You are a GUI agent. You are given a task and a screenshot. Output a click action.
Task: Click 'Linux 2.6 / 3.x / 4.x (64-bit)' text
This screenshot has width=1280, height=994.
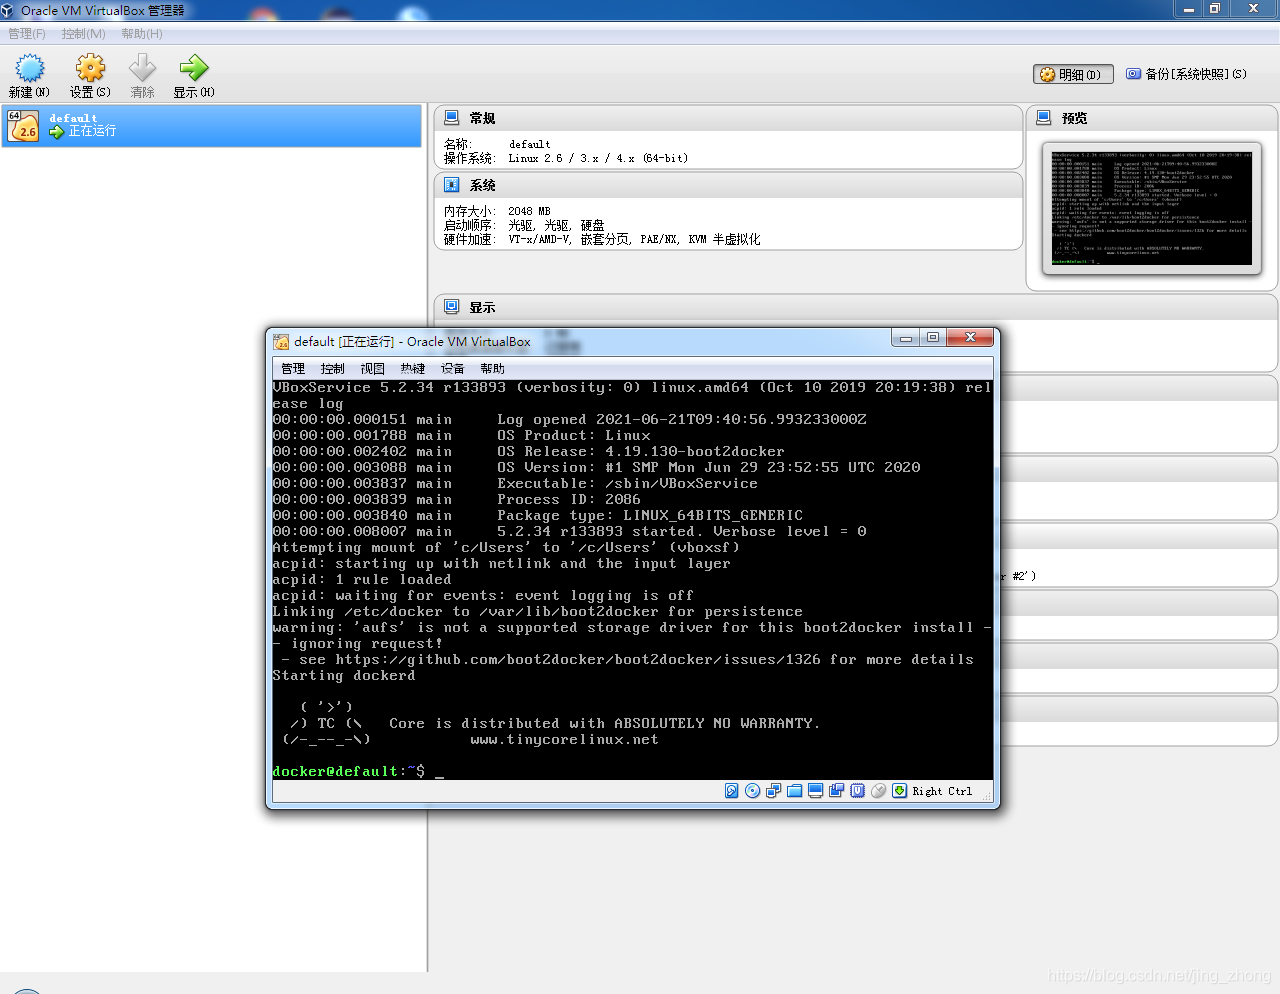click(x=598, y=158)
